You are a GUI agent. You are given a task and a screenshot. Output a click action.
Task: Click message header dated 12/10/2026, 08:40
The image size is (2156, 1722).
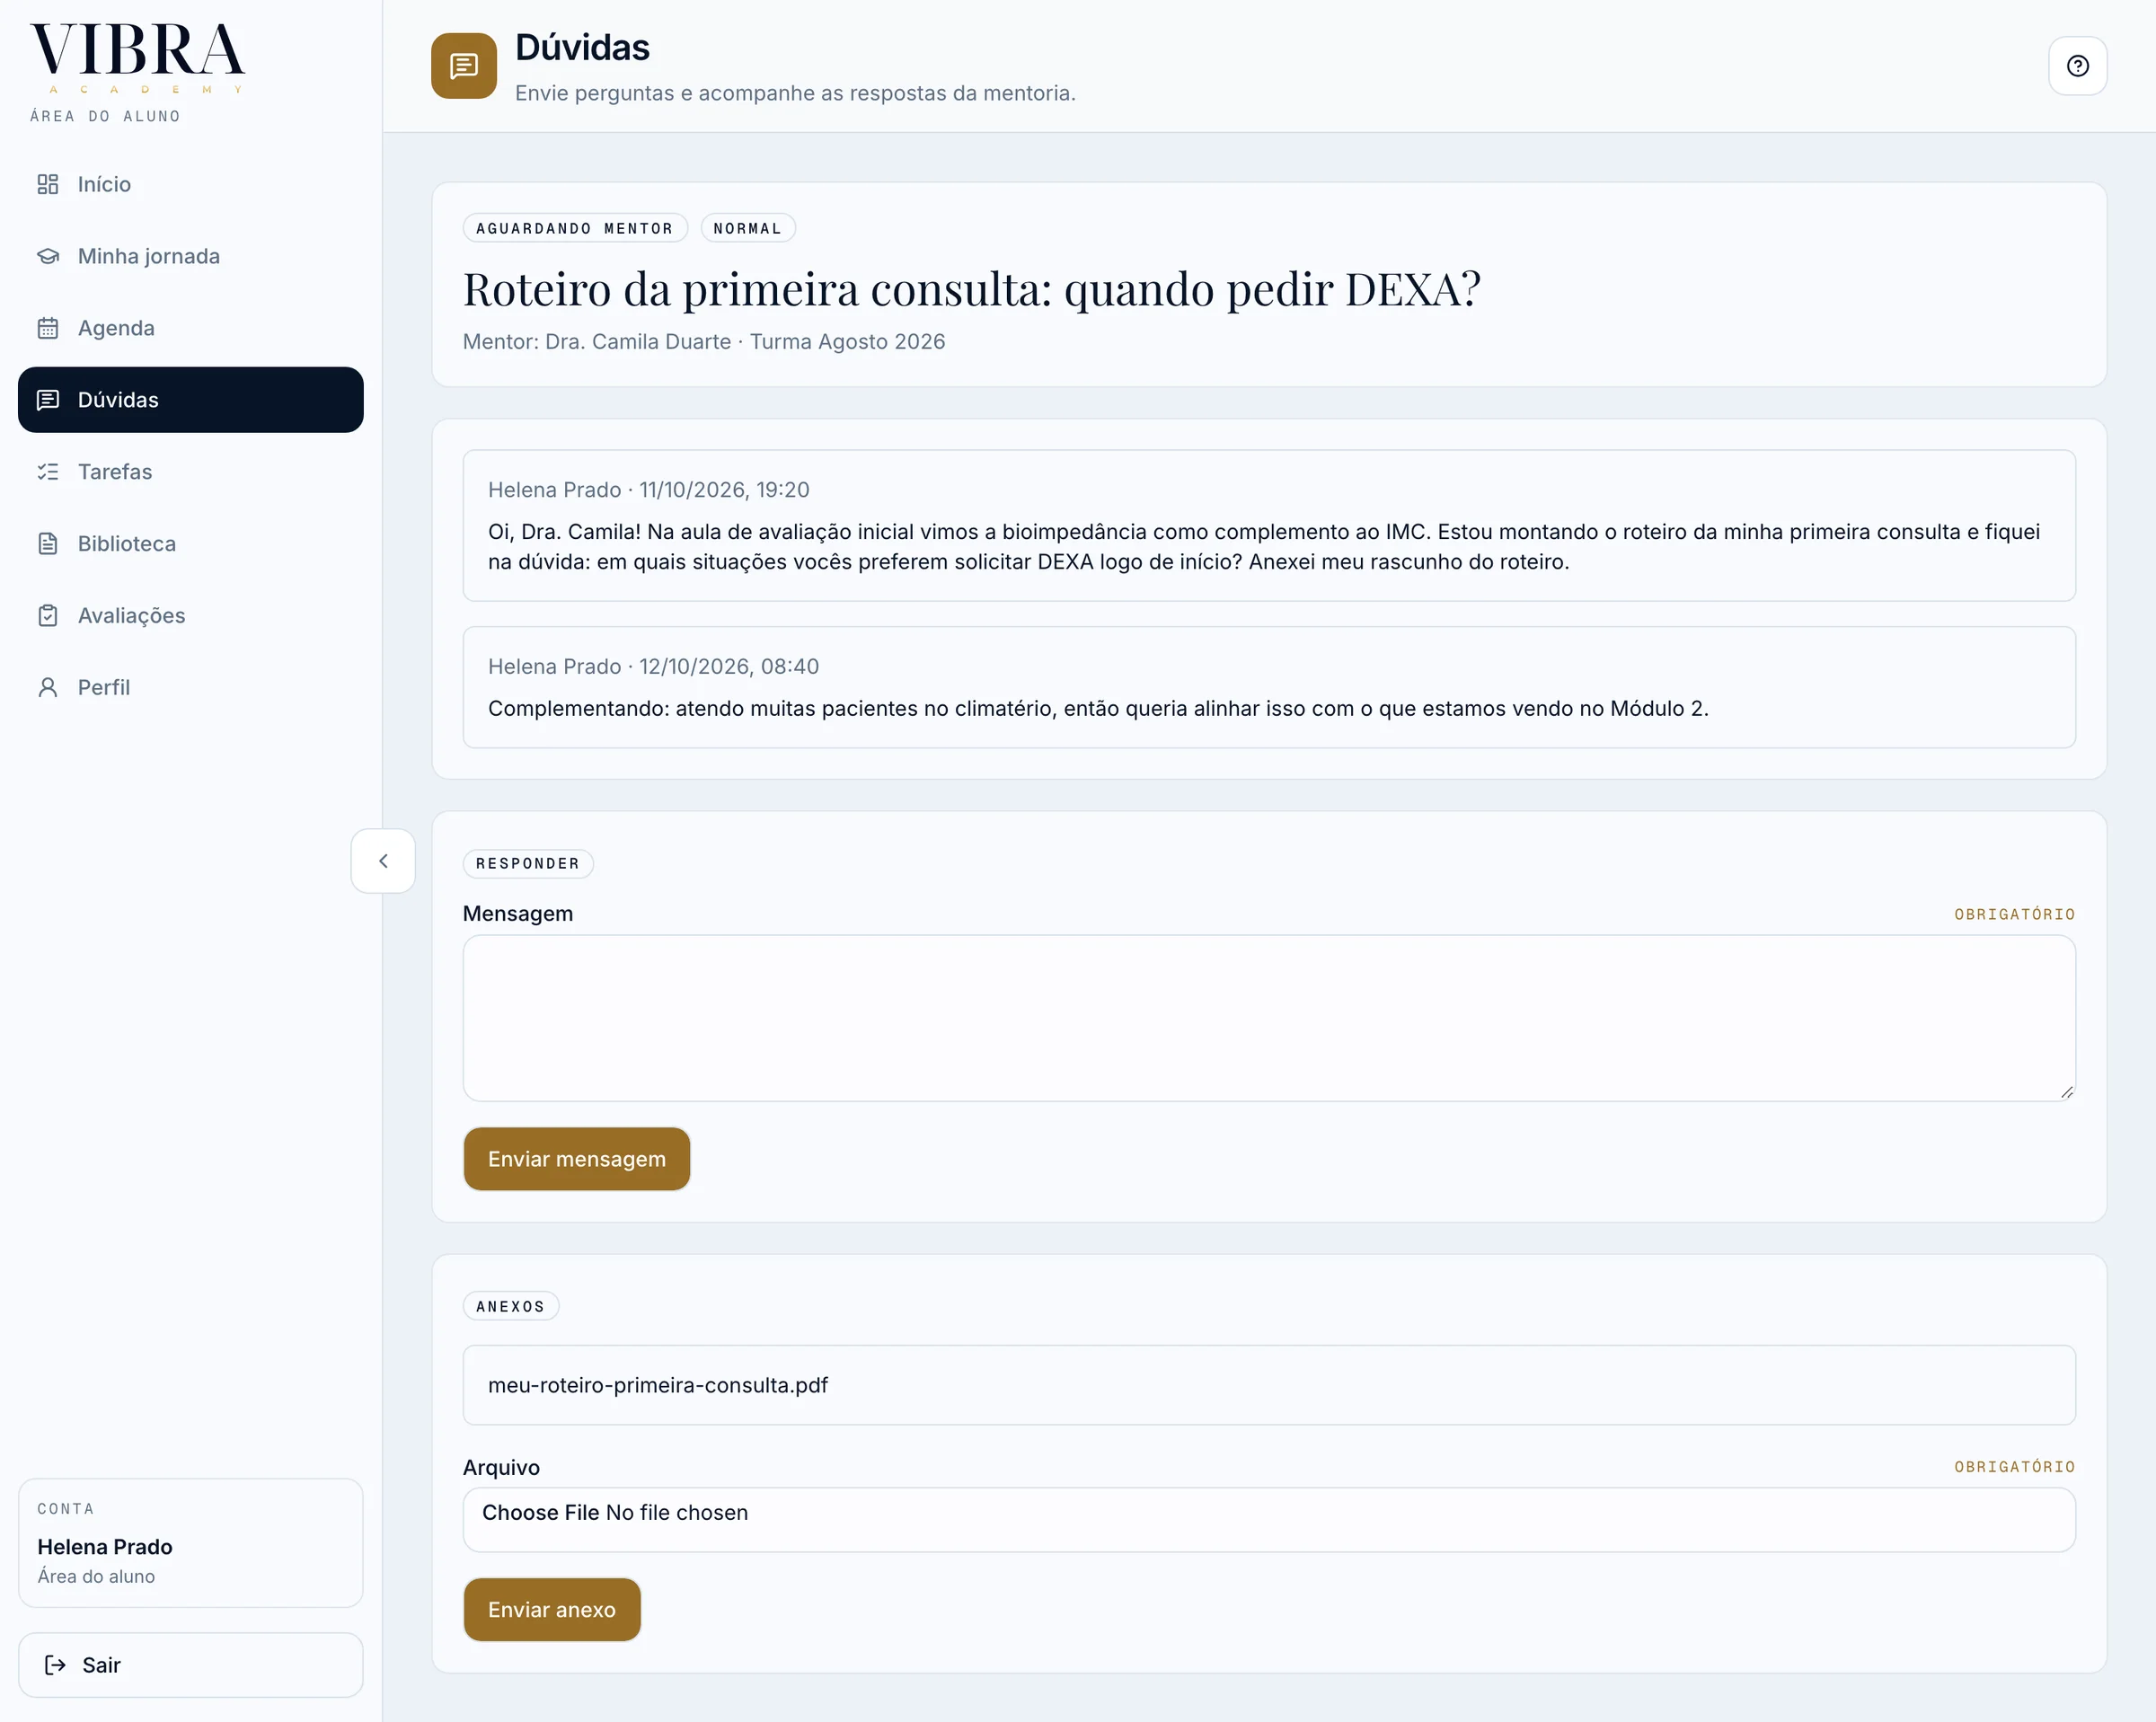(654, 667)
